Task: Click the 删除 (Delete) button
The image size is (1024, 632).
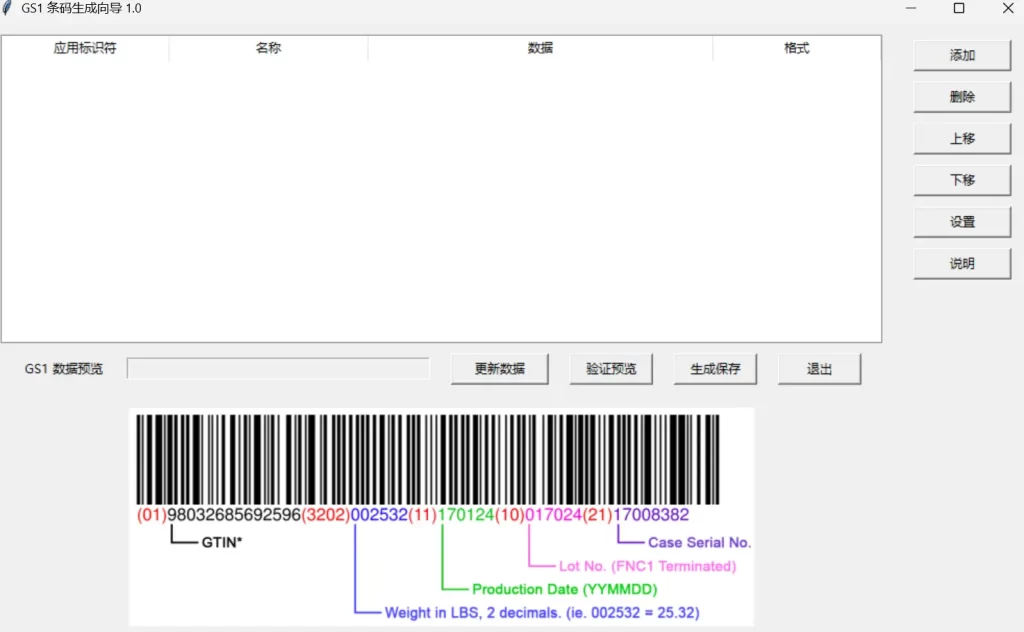Action: [962, 97]
